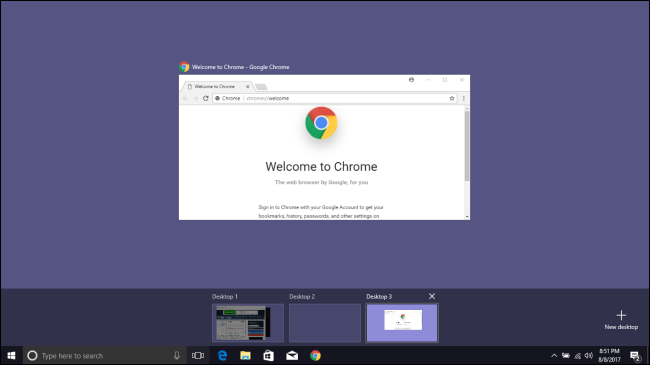Viewport: 650px width, 365px height.
Task: Activate the microphone voice search icon
Action: click(x=177, y=355)
